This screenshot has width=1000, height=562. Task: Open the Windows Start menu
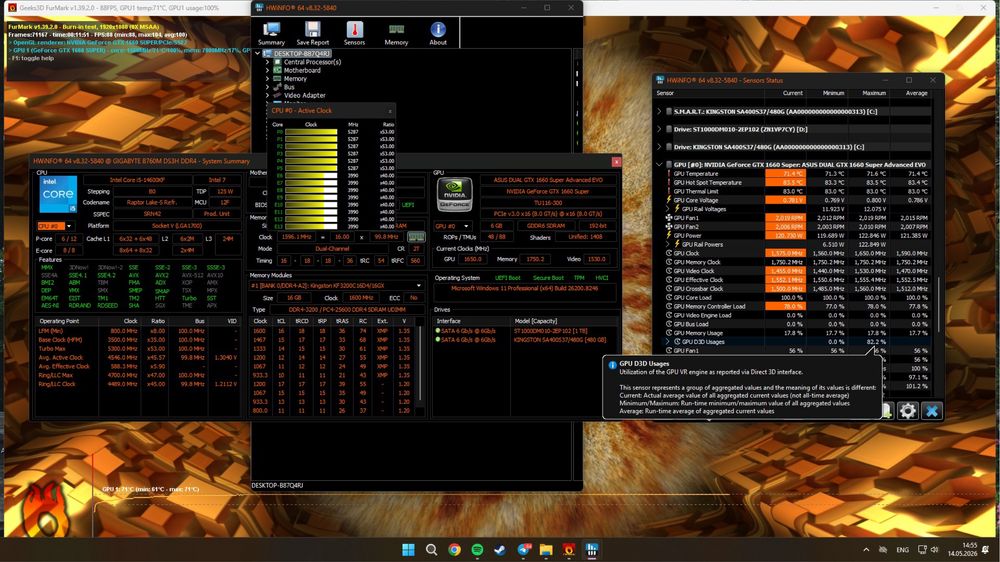pyautogui.click(x=408, y=550)
